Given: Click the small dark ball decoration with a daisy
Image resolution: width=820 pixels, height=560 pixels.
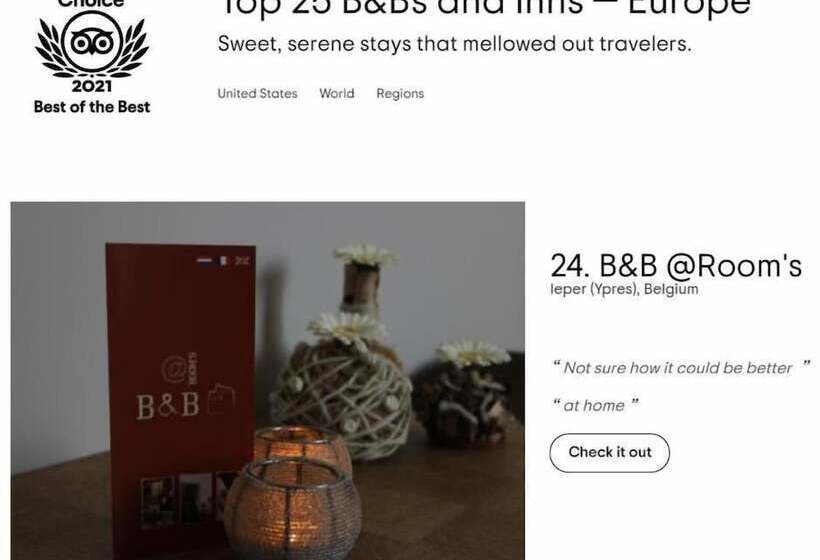Looking at the screenshot, I should [x=468, y=395].
